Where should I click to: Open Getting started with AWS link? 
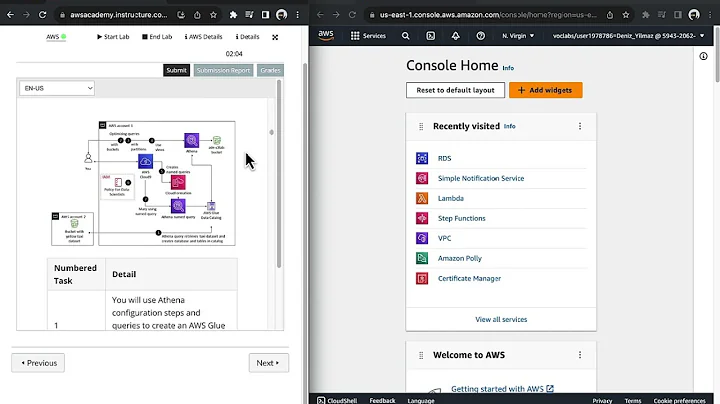502,389
